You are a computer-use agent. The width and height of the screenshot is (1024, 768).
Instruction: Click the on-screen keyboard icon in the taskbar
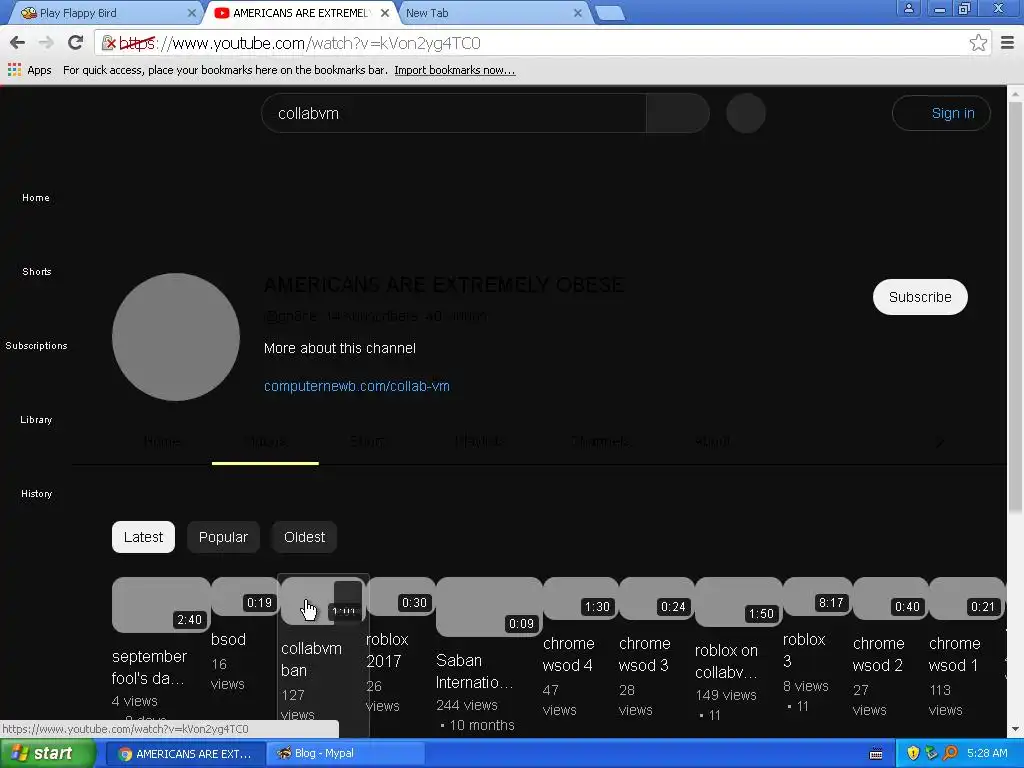click(876, 754)
